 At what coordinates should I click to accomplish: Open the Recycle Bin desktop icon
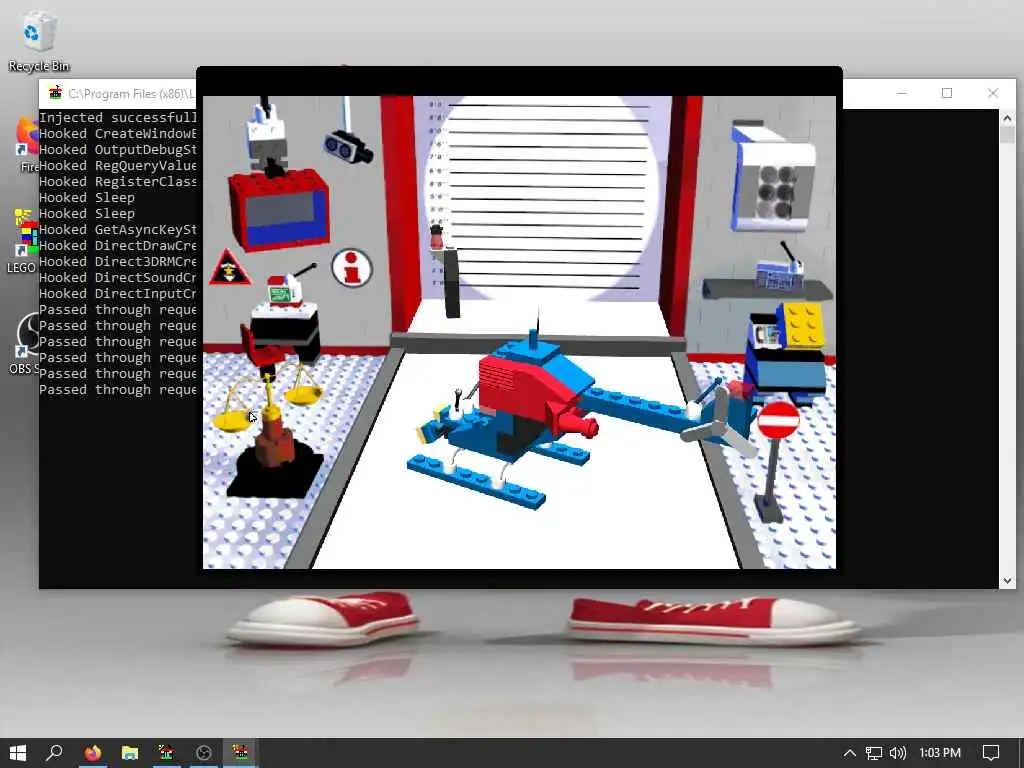[39, 40]
